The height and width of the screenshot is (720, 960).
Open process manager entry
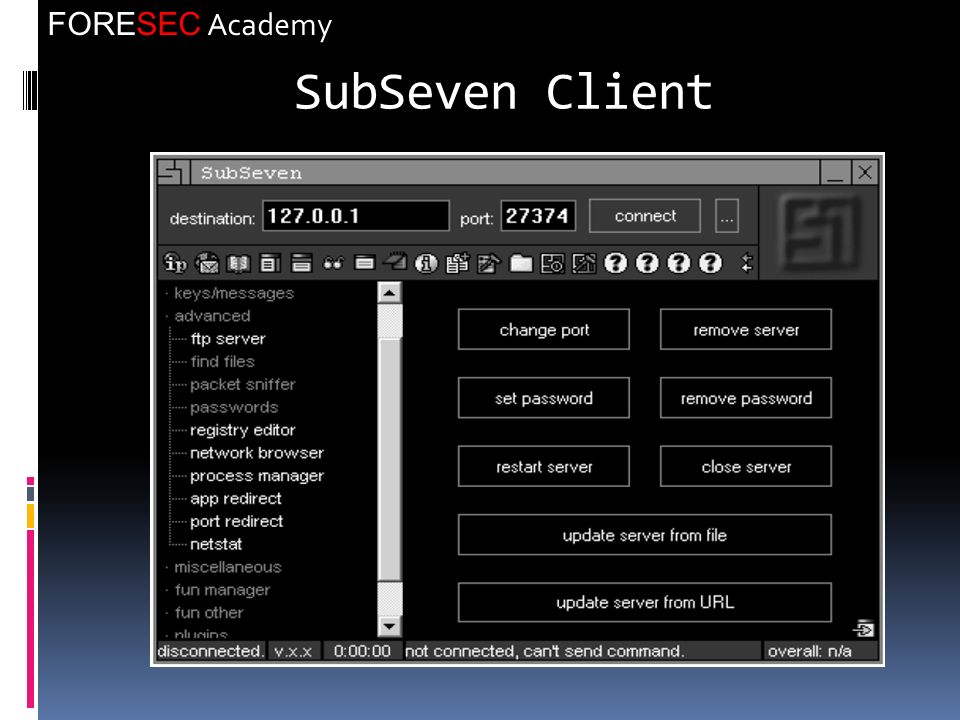pyautogui.click(x=257, y=476)
